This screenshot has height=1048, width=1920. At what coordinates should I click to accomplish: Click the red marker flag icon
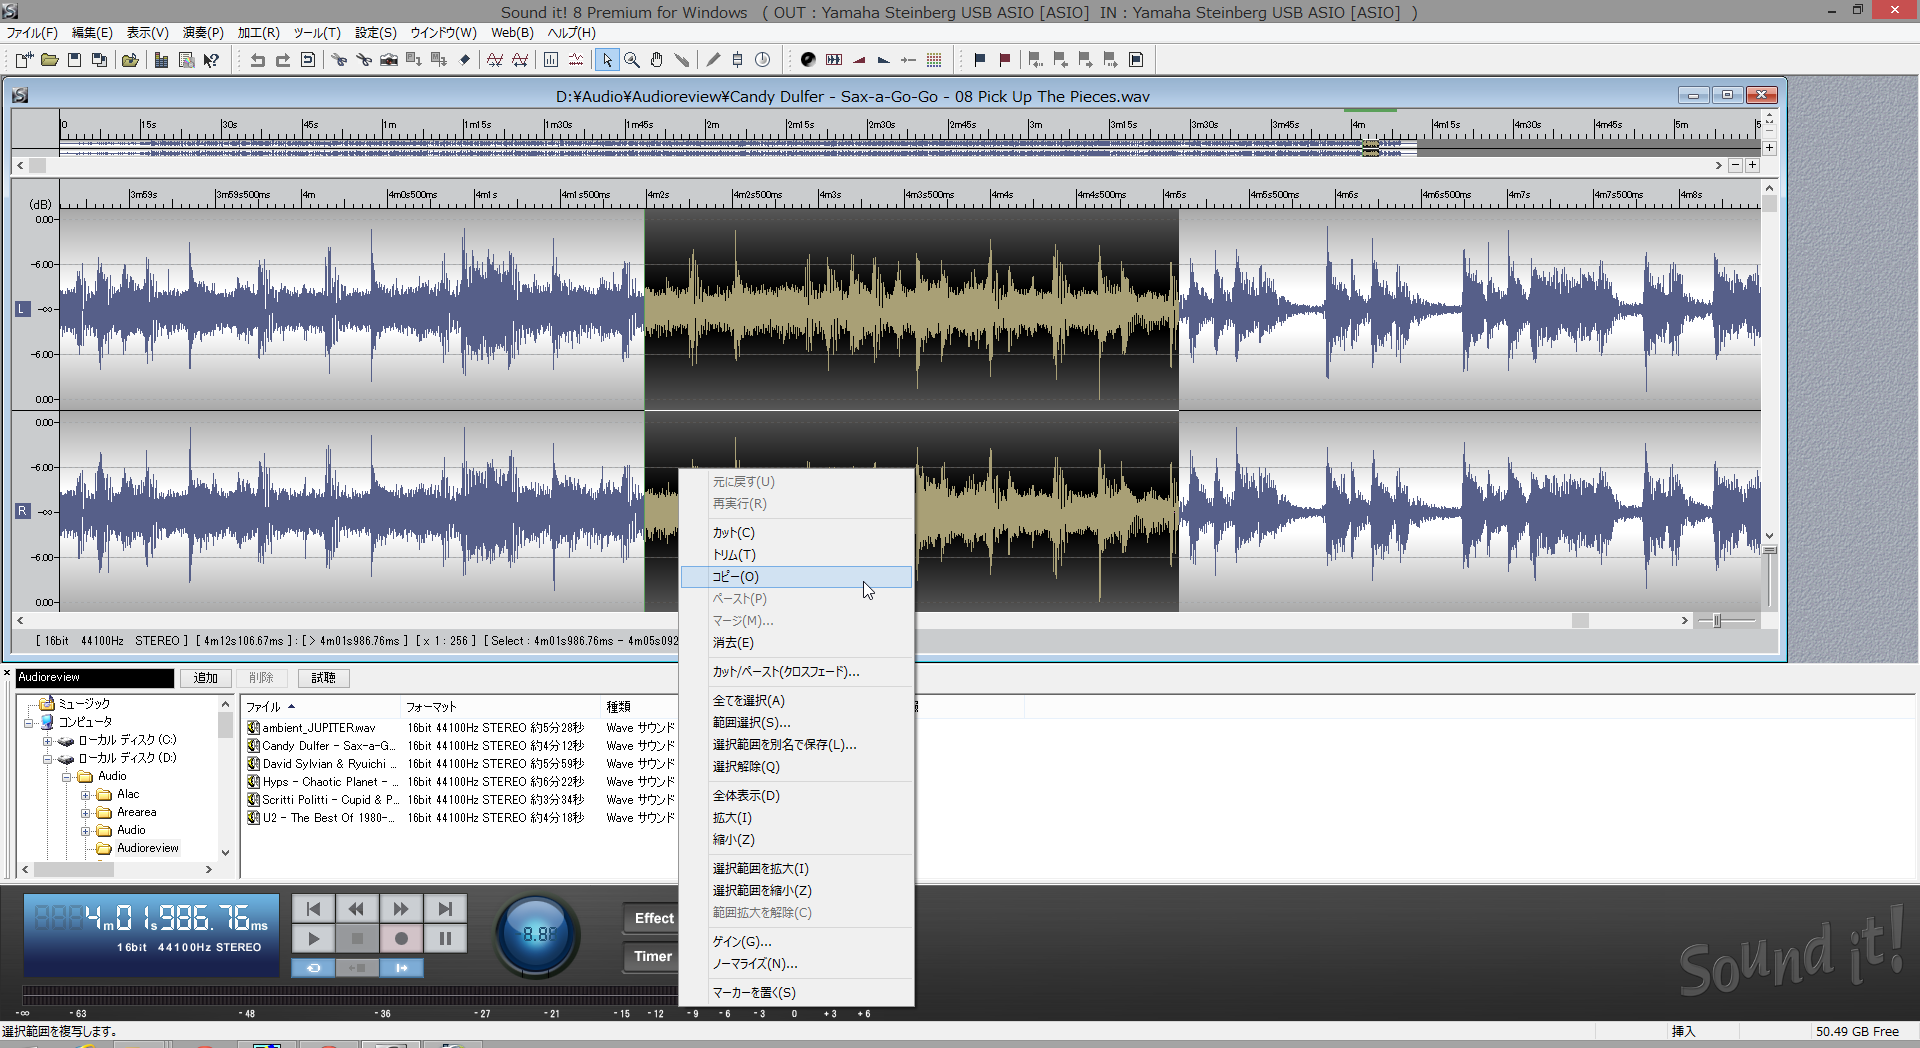(1005, 60)
